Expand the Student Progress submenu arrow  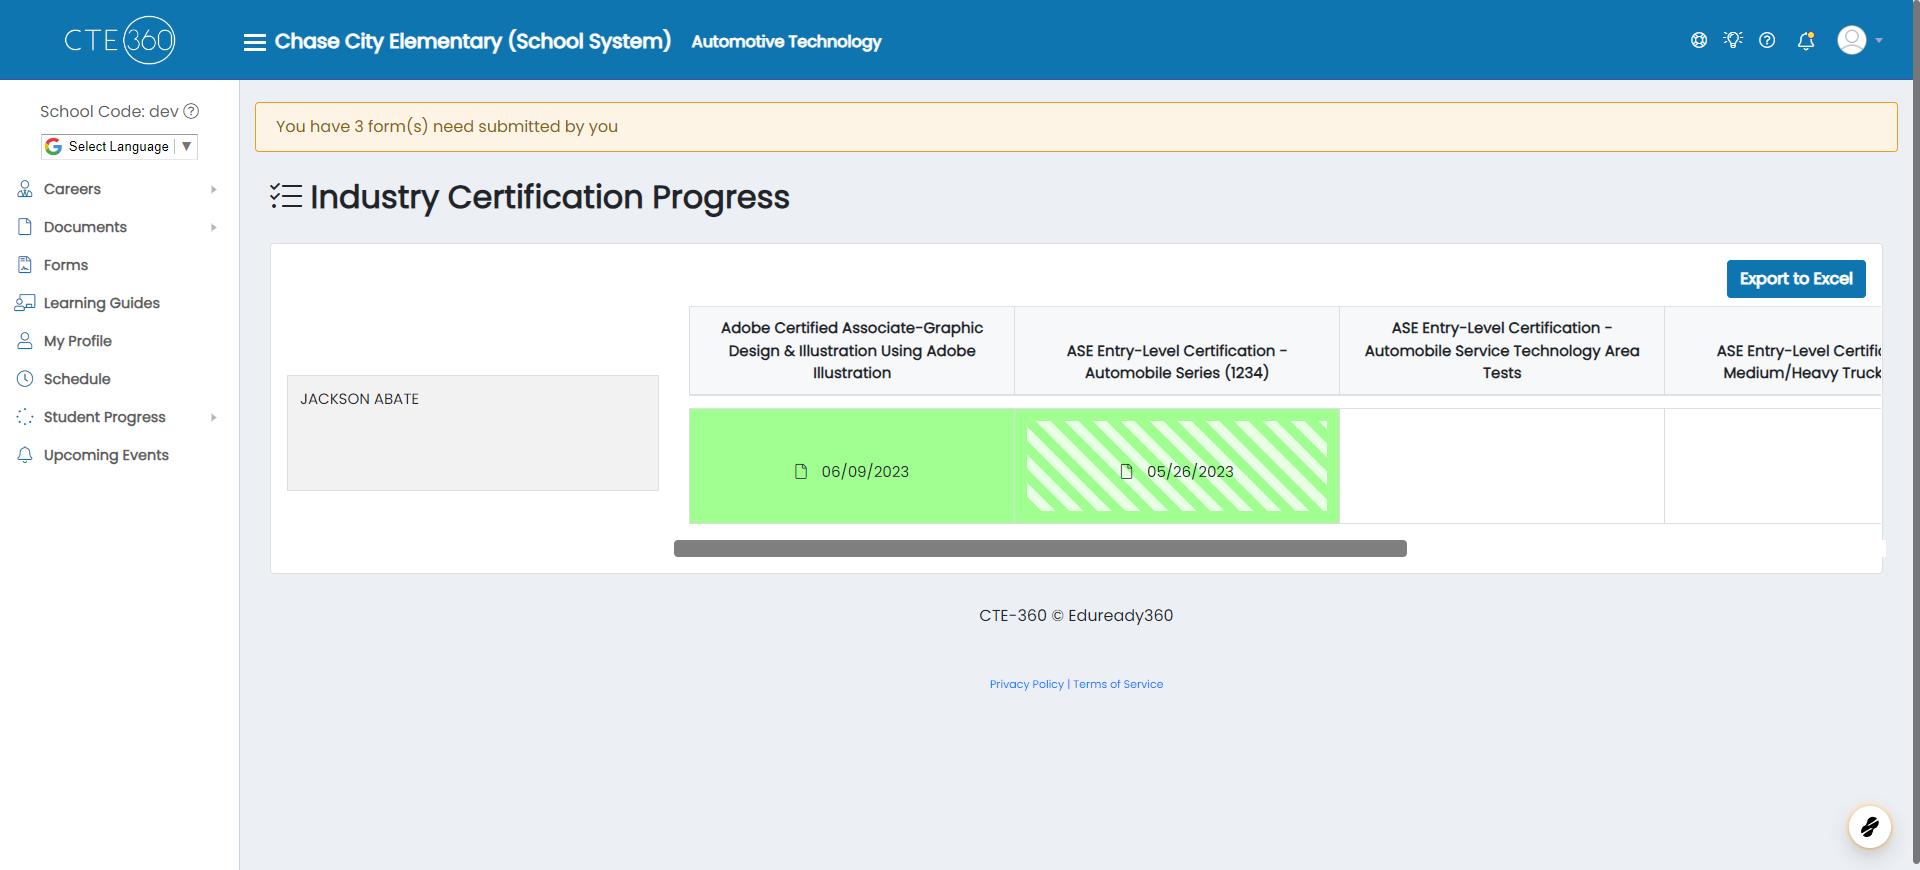point(213,417)
